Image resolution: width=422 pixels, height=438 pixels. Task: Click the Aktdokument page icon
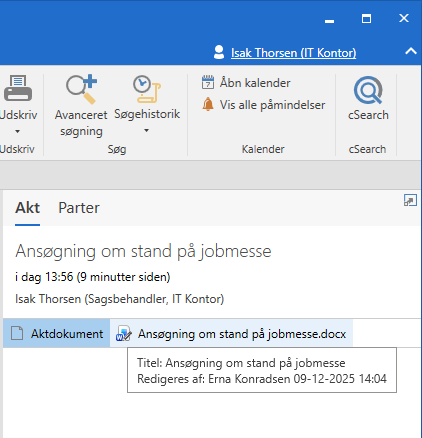(x=17, y=333)
